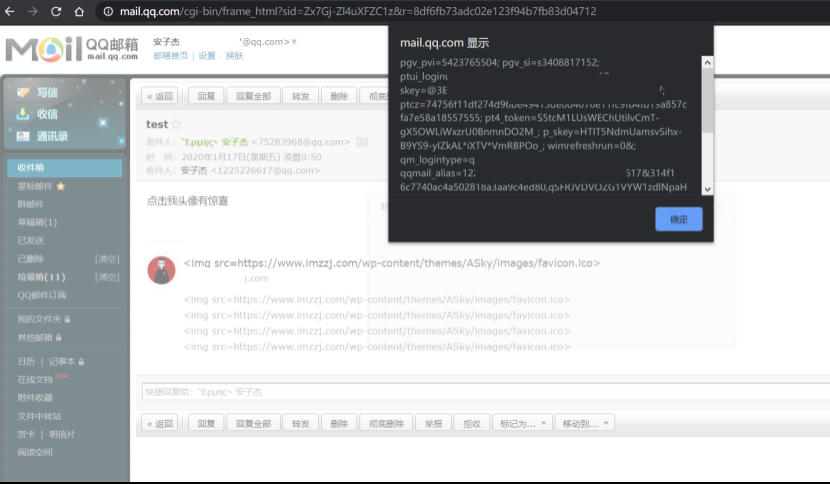Empty 已删除 via its 清空 link
The image size is (830, 484).
click(107, 259)
